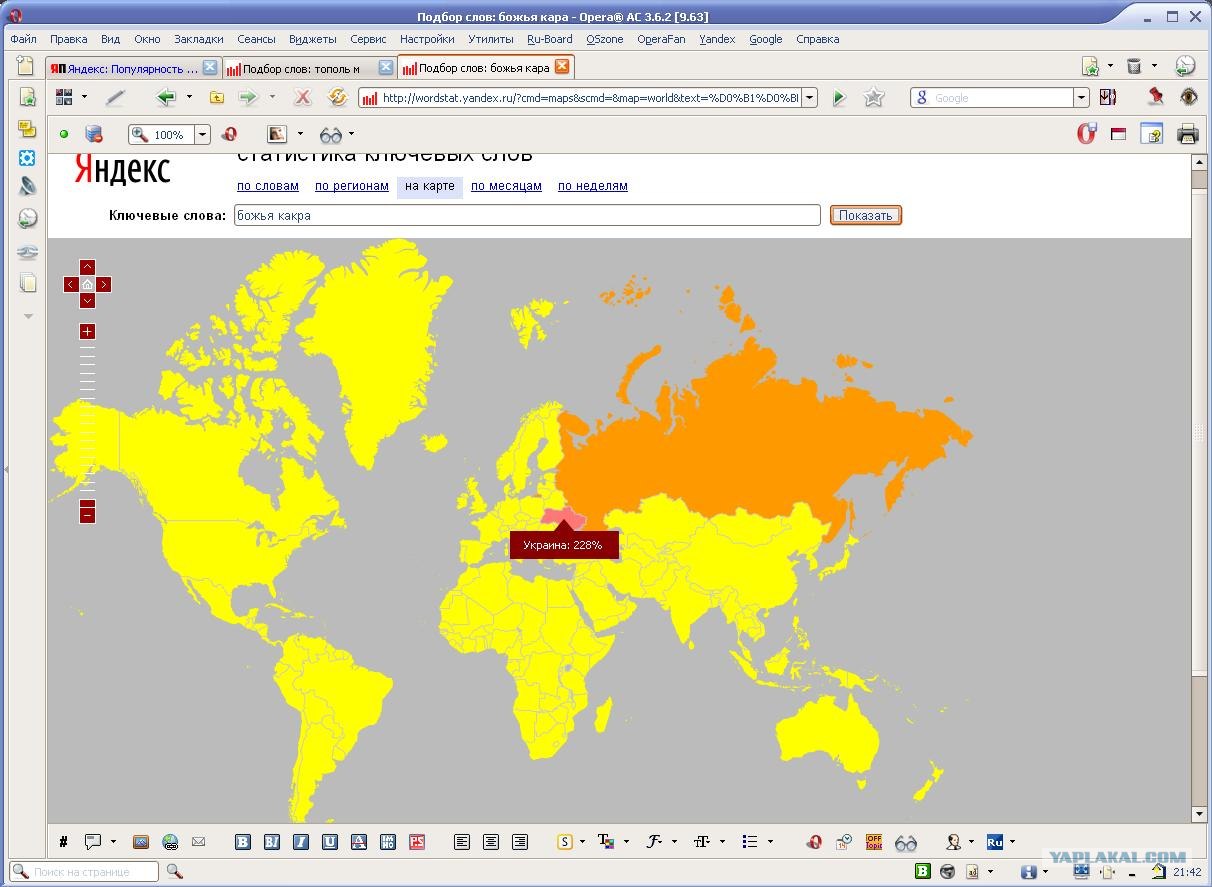This screenshot has width=1212, height=887.
Task: Click the map zoom level slider track
Action: click(88, 420)
